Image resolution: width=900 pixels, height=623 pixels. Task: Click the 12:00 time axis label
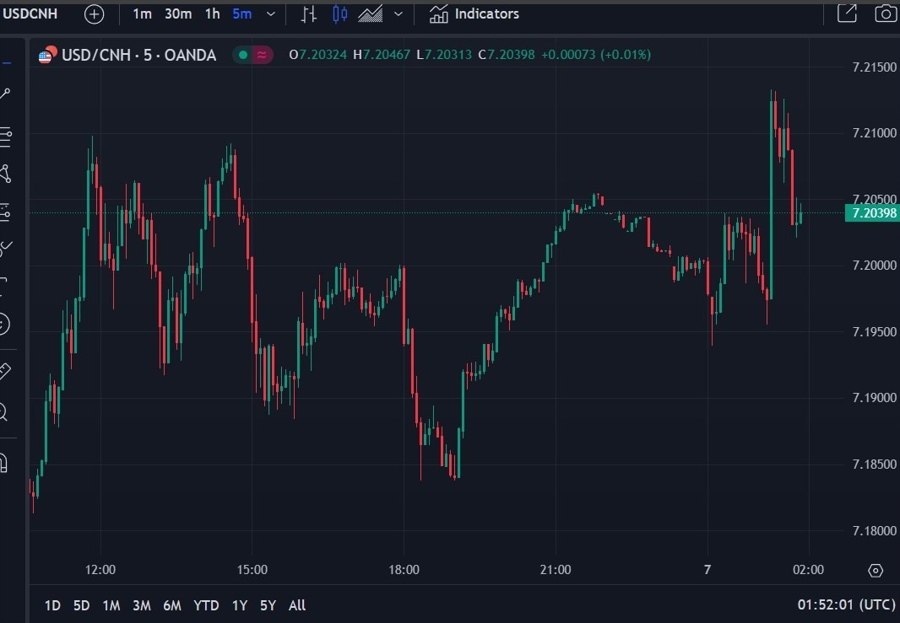click(x=100, y=570)
